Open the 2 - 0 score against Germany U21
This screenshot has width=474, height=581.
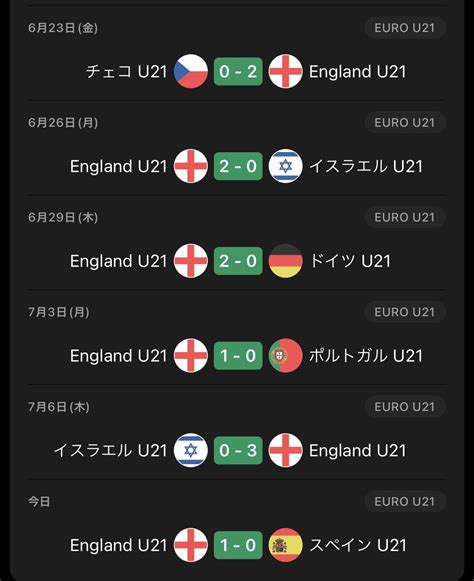click(238, 261)
